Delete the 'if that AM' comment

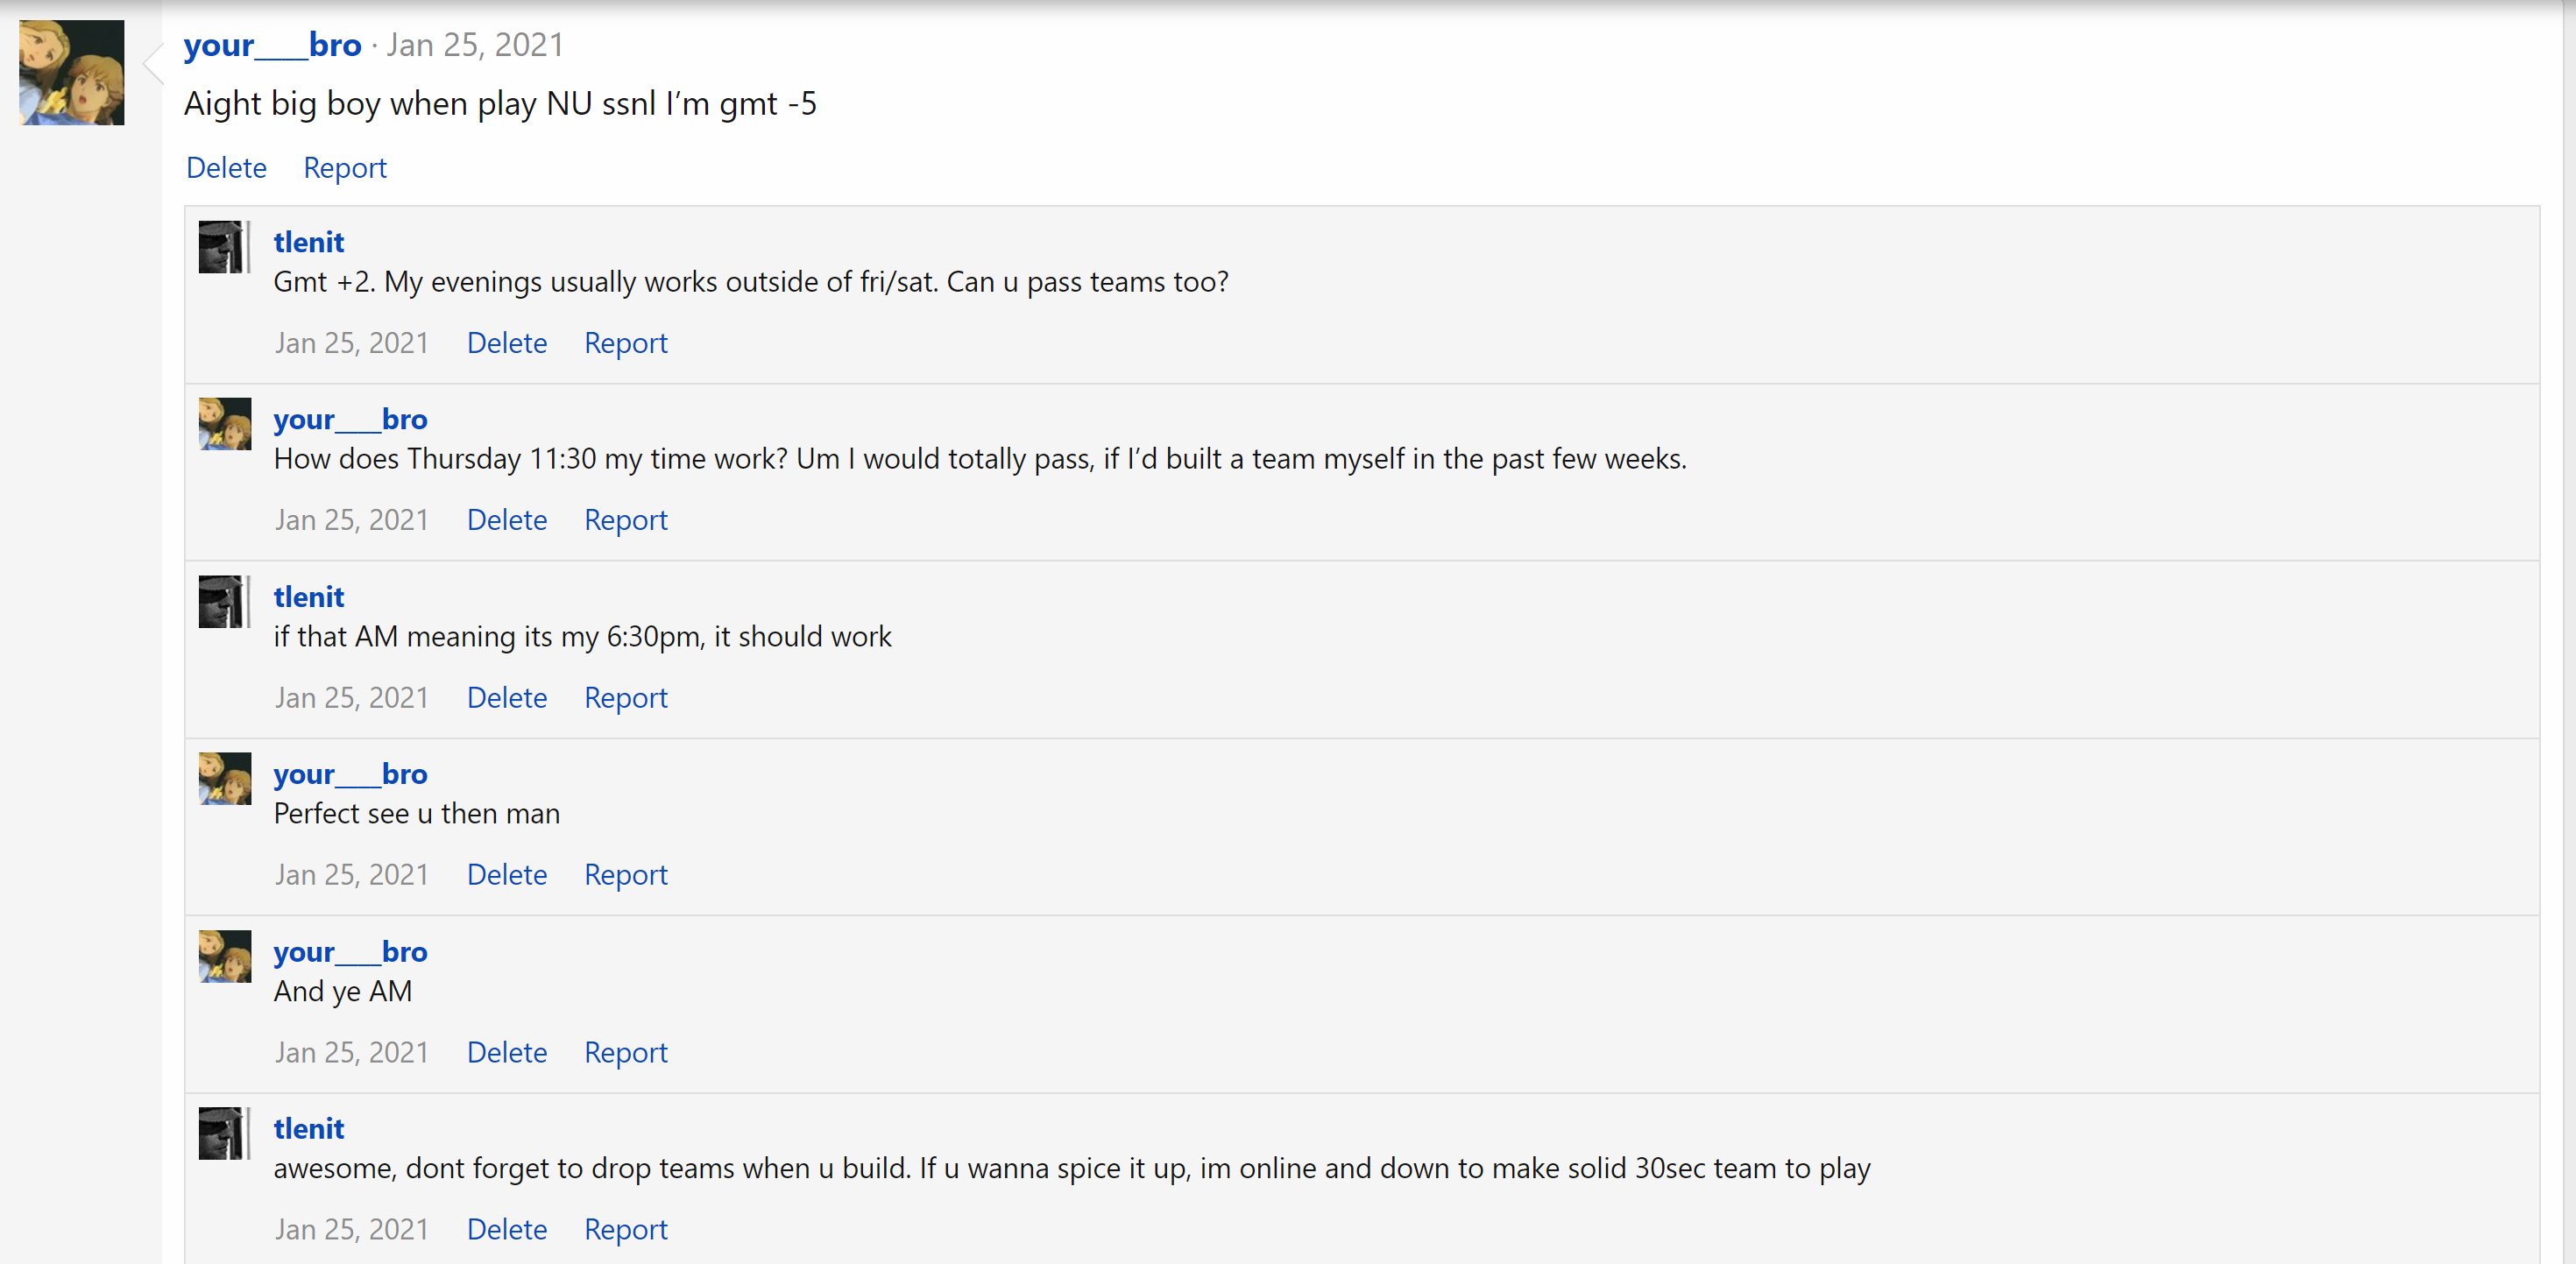pyautogui.click(x=507, y=697)
